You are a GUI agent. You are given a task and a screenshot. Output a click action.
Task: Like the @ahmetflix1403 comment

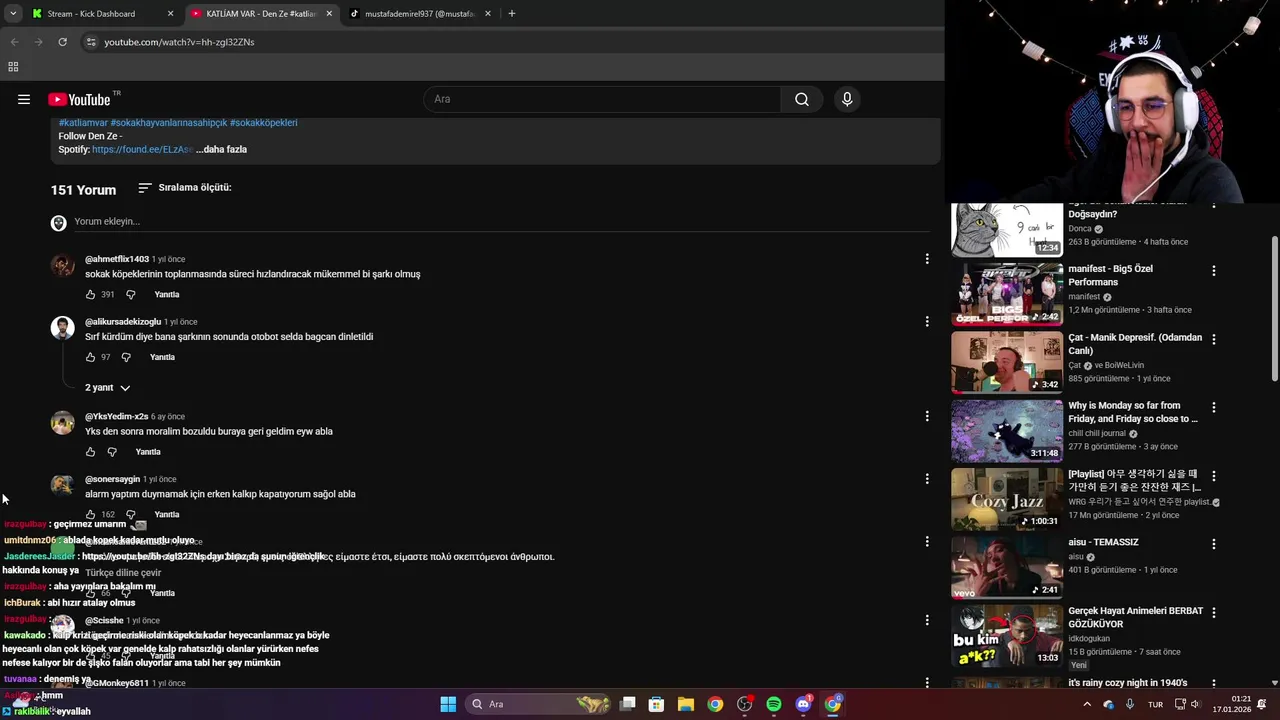tap(90, 294)
